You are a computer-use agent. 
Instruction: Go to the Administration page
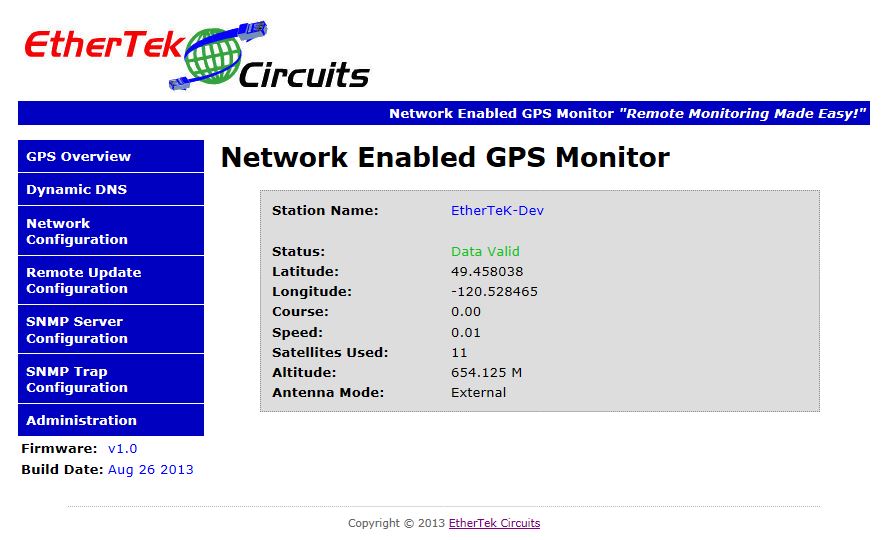tap(111, 420)
